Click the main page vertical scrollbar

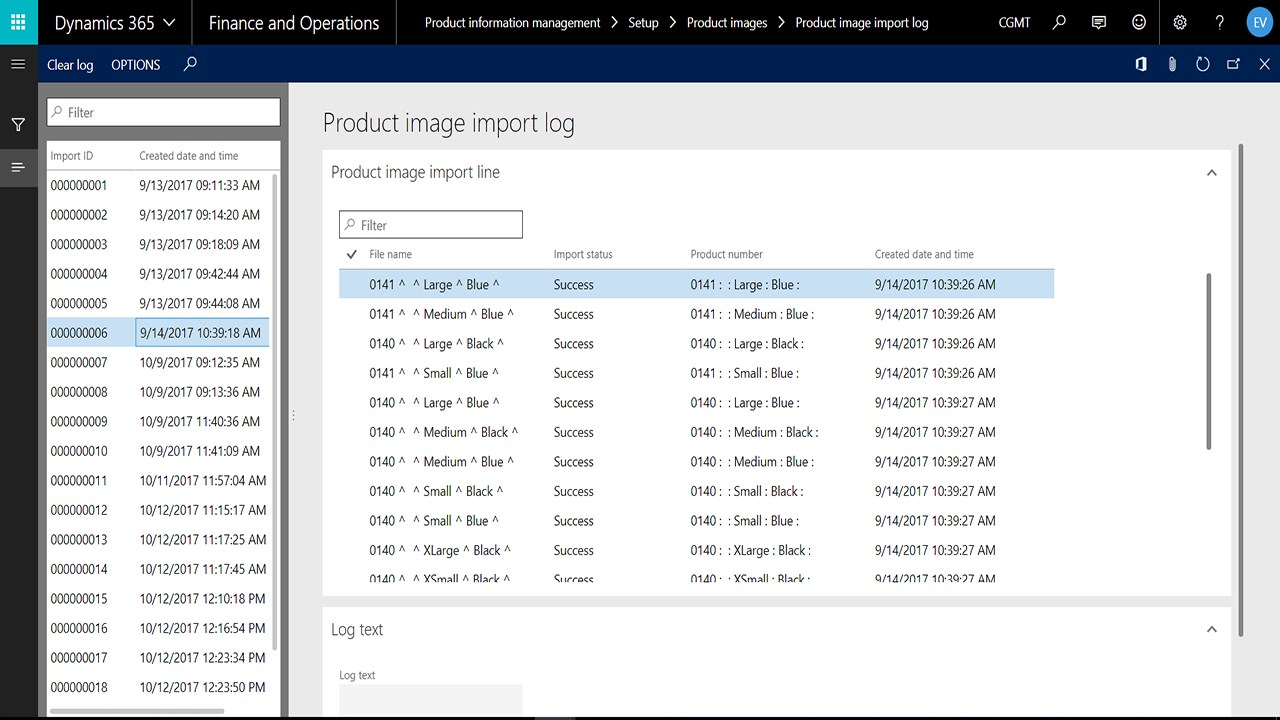(1241, 390)
